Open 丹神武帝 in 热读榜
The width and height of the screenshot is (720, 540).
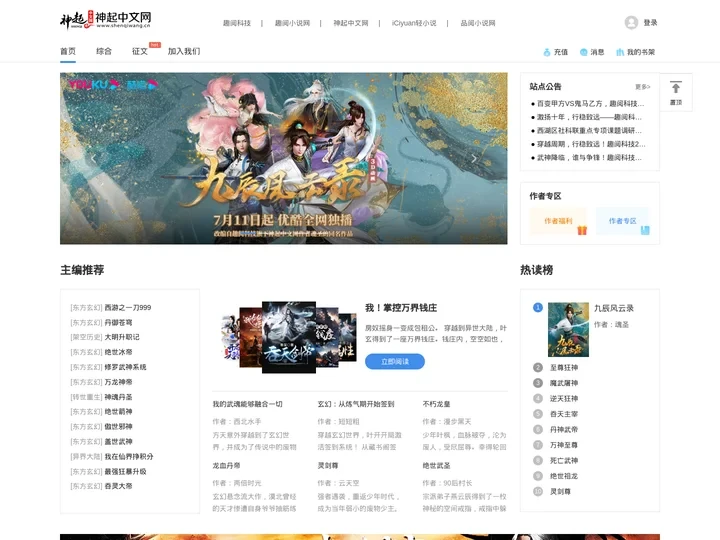tap(564, 429)
